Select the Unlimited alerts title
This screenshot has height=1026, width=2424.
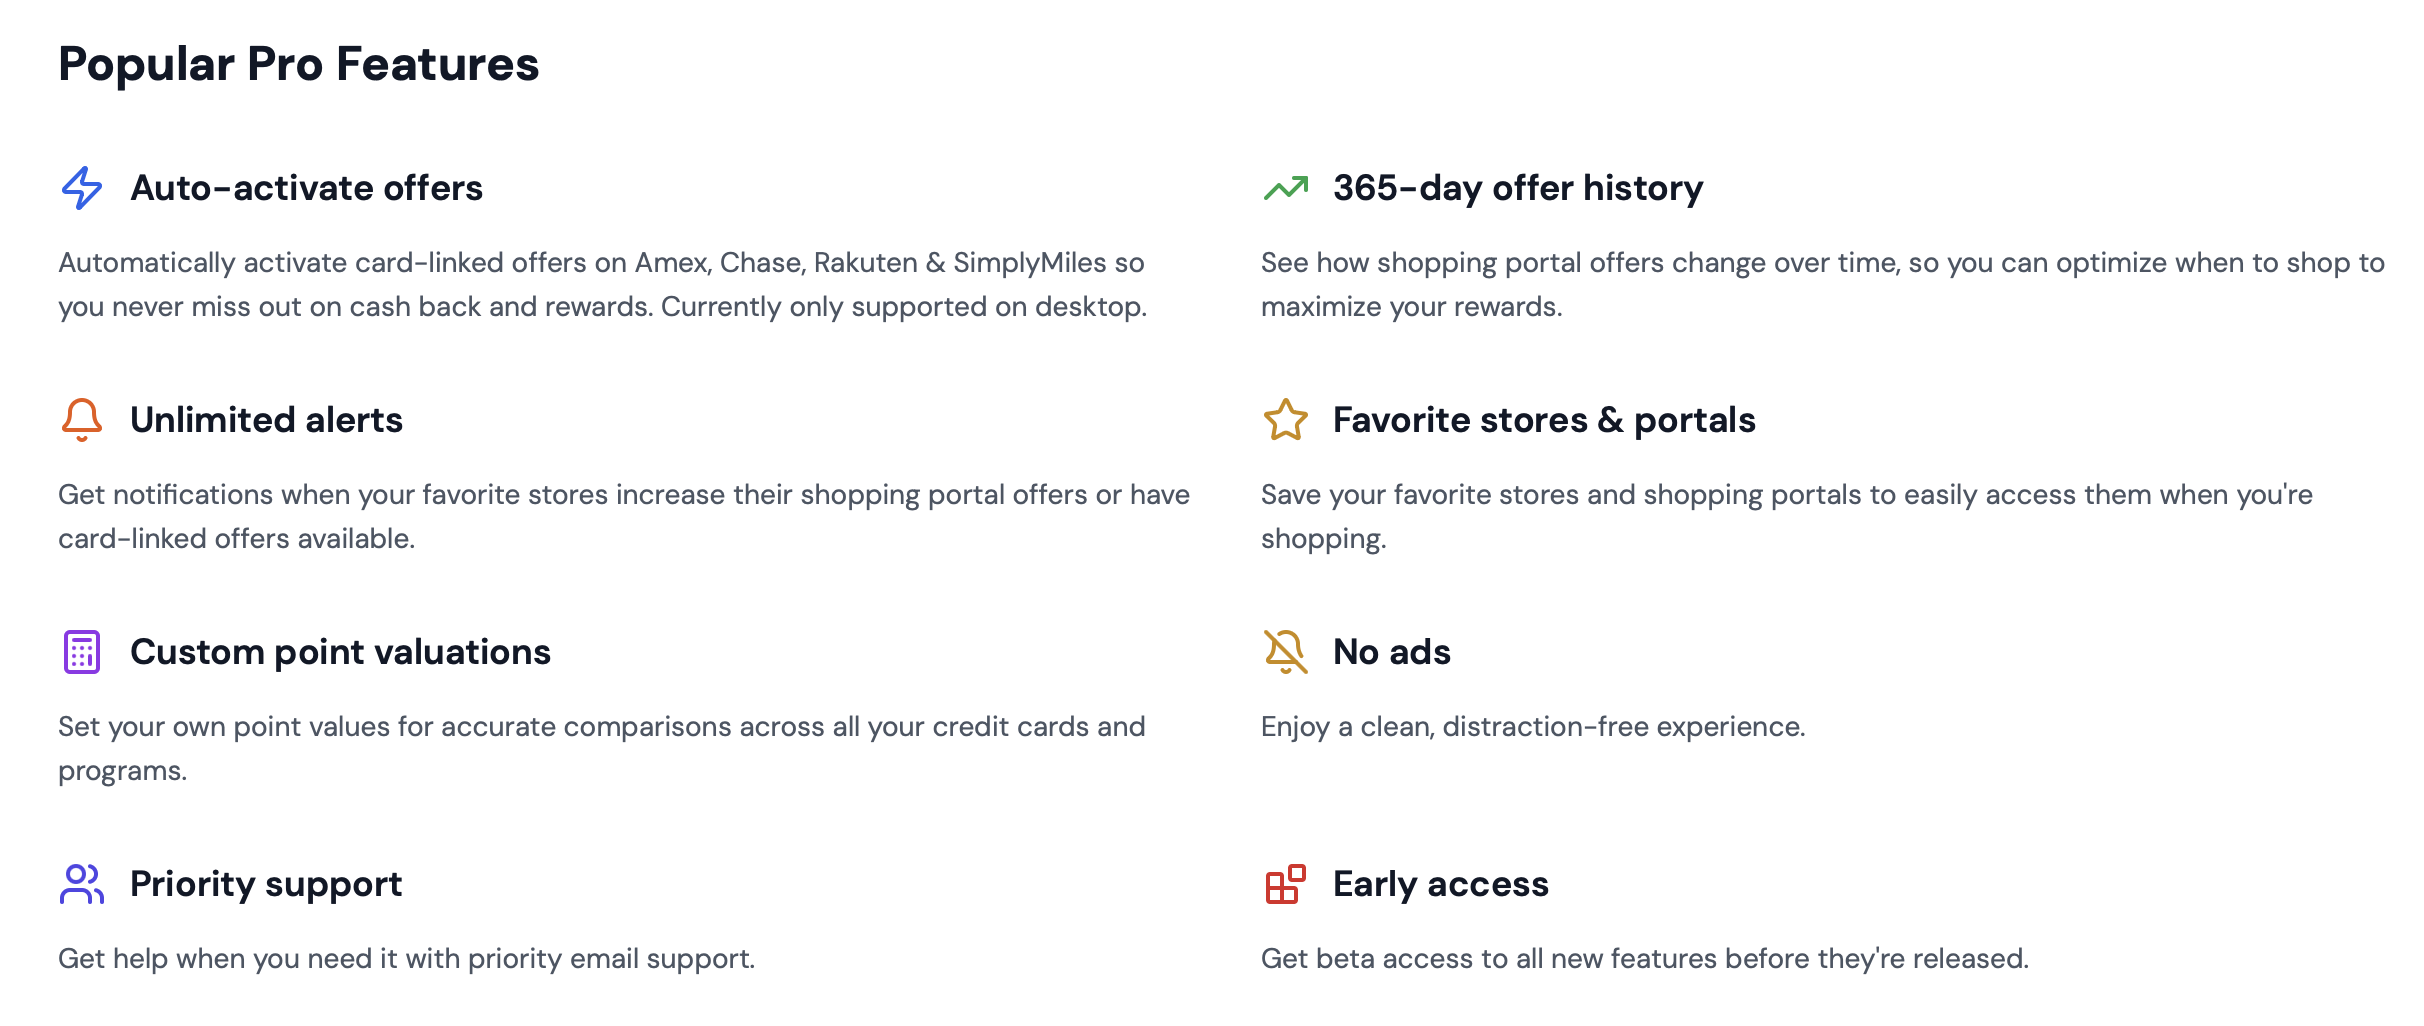pyautogui.click(x=266, y=420)
